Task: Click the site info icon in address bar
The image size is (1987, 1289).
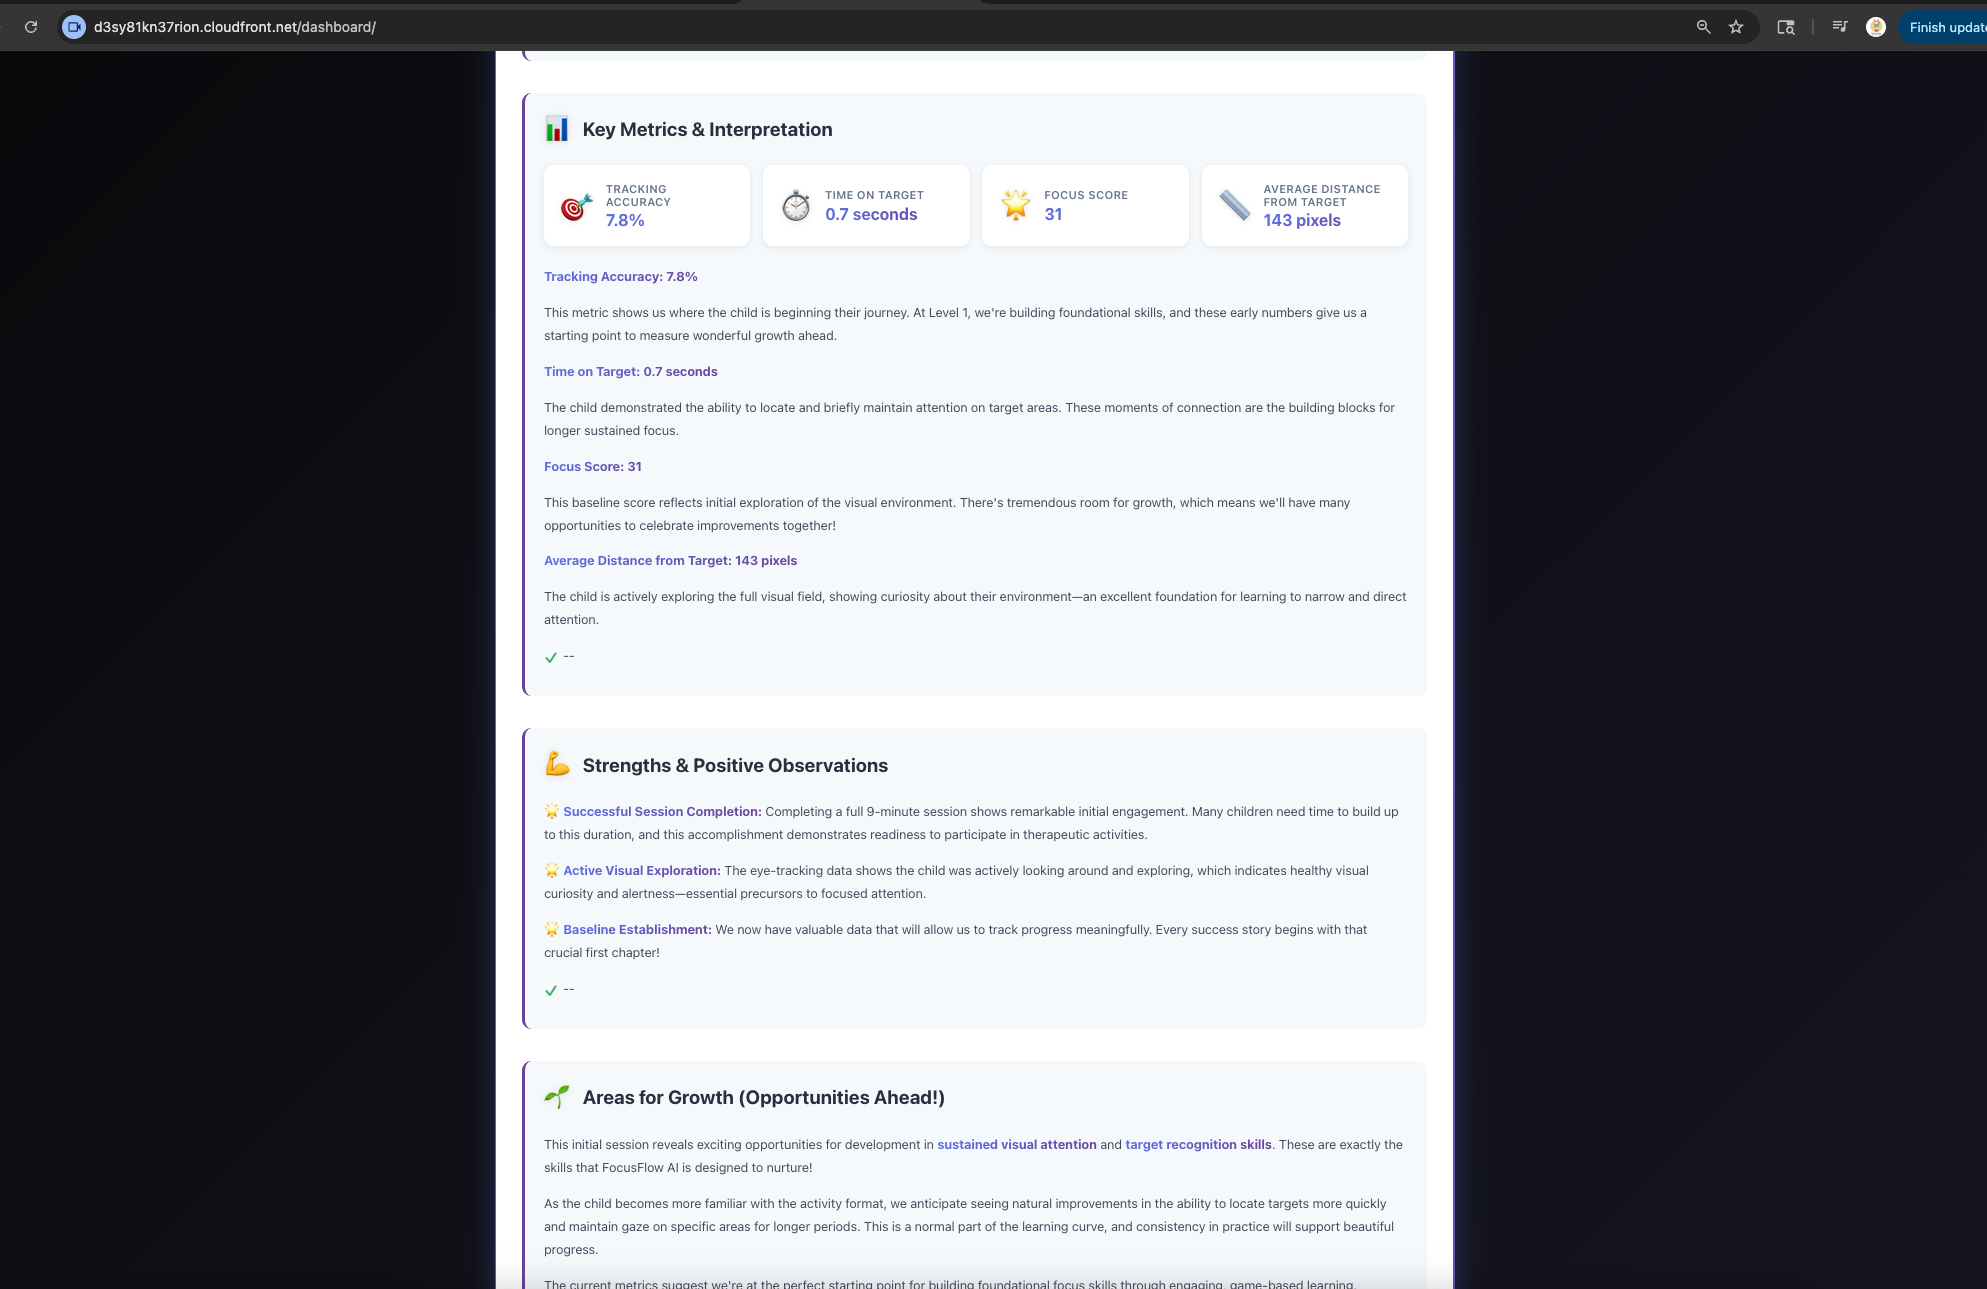Action: (x=74, y=27)
